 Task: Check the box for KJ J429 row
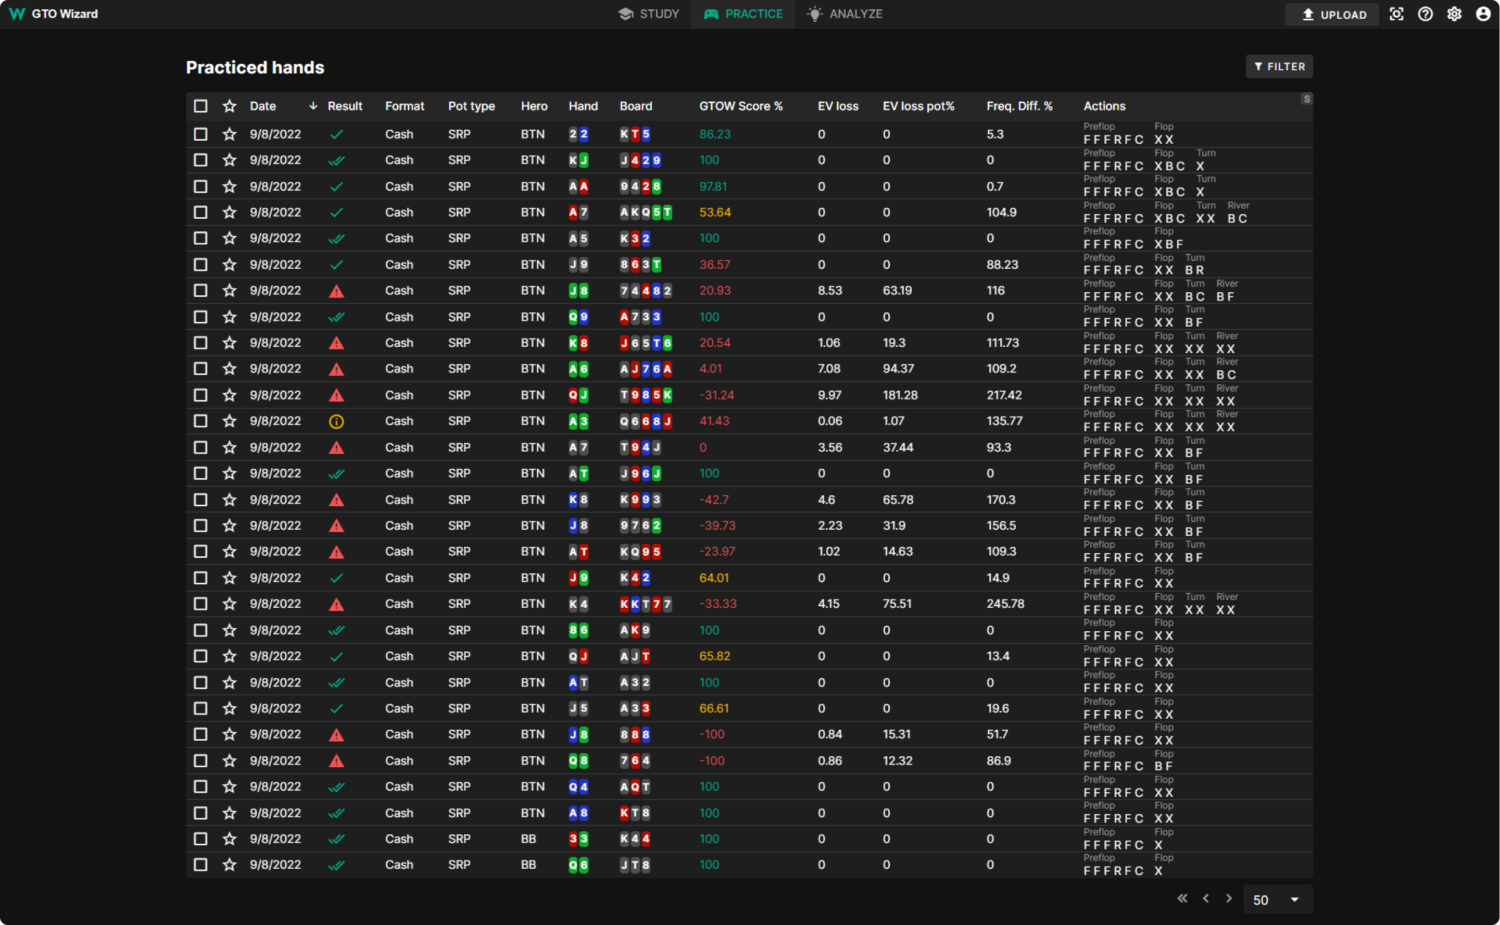[201, 160]
